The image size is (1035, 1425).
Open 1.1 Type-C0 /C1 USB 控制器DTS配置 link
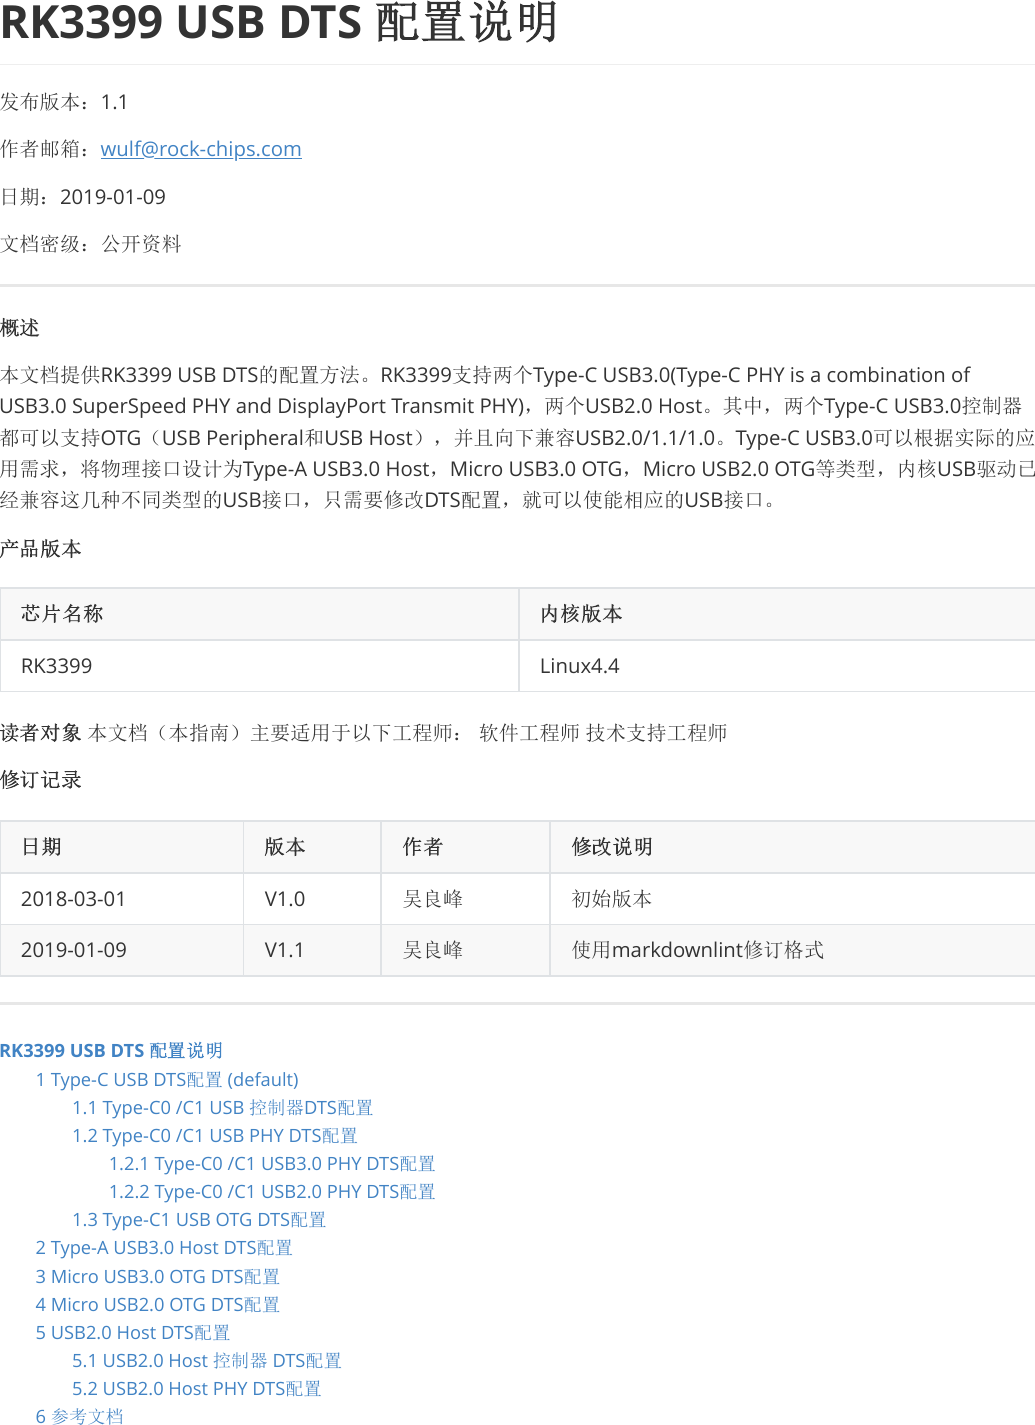(x=222, y=1107)
